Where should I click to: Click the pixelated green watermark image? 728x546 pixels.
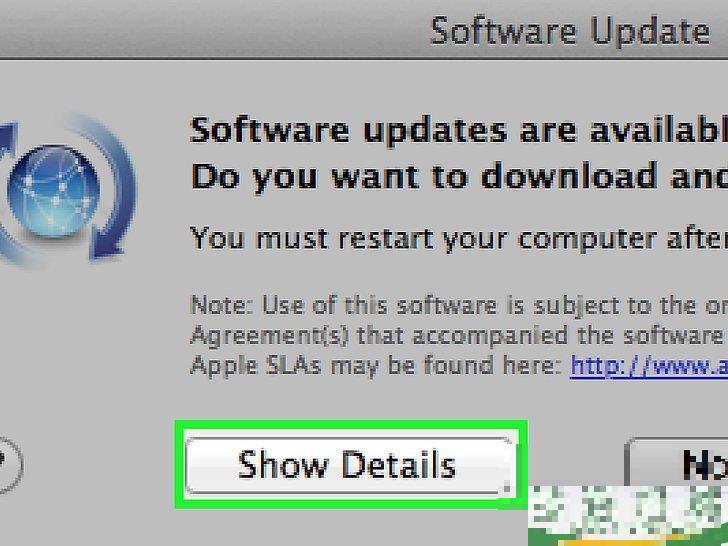coord(628,512)
